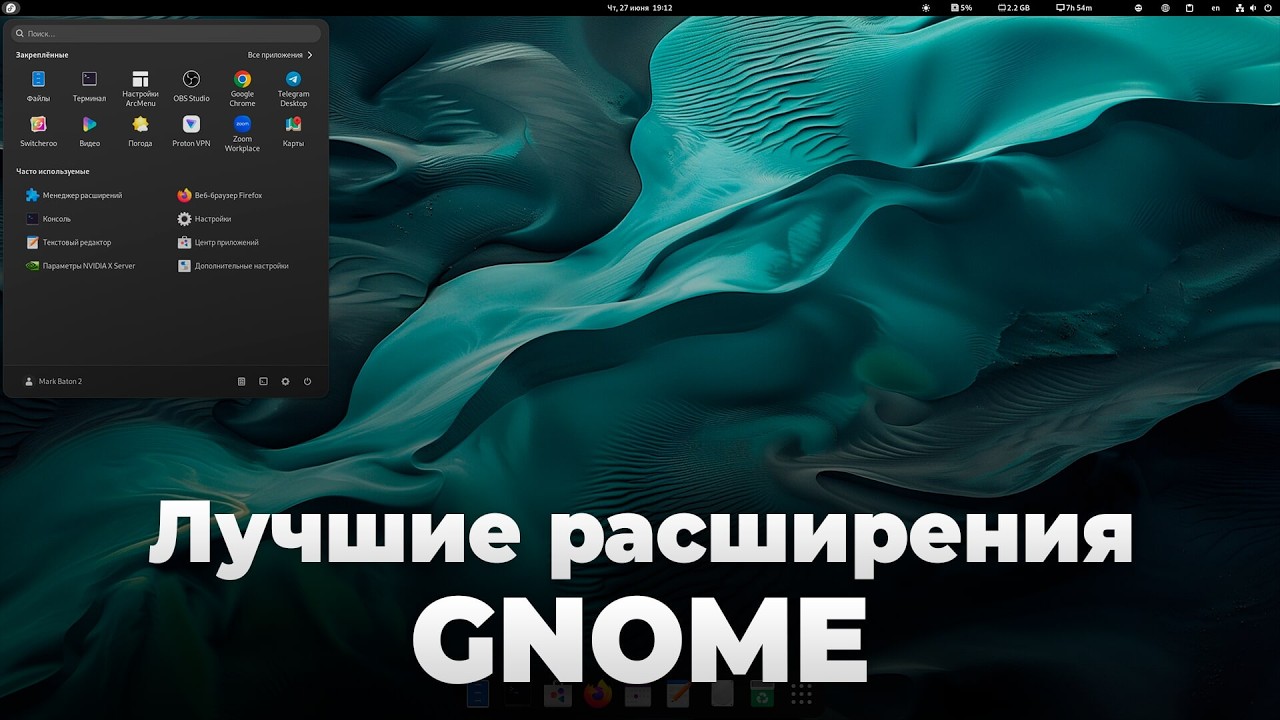
Task: Show applications grid from the dock
Action: tap(801, 694)
